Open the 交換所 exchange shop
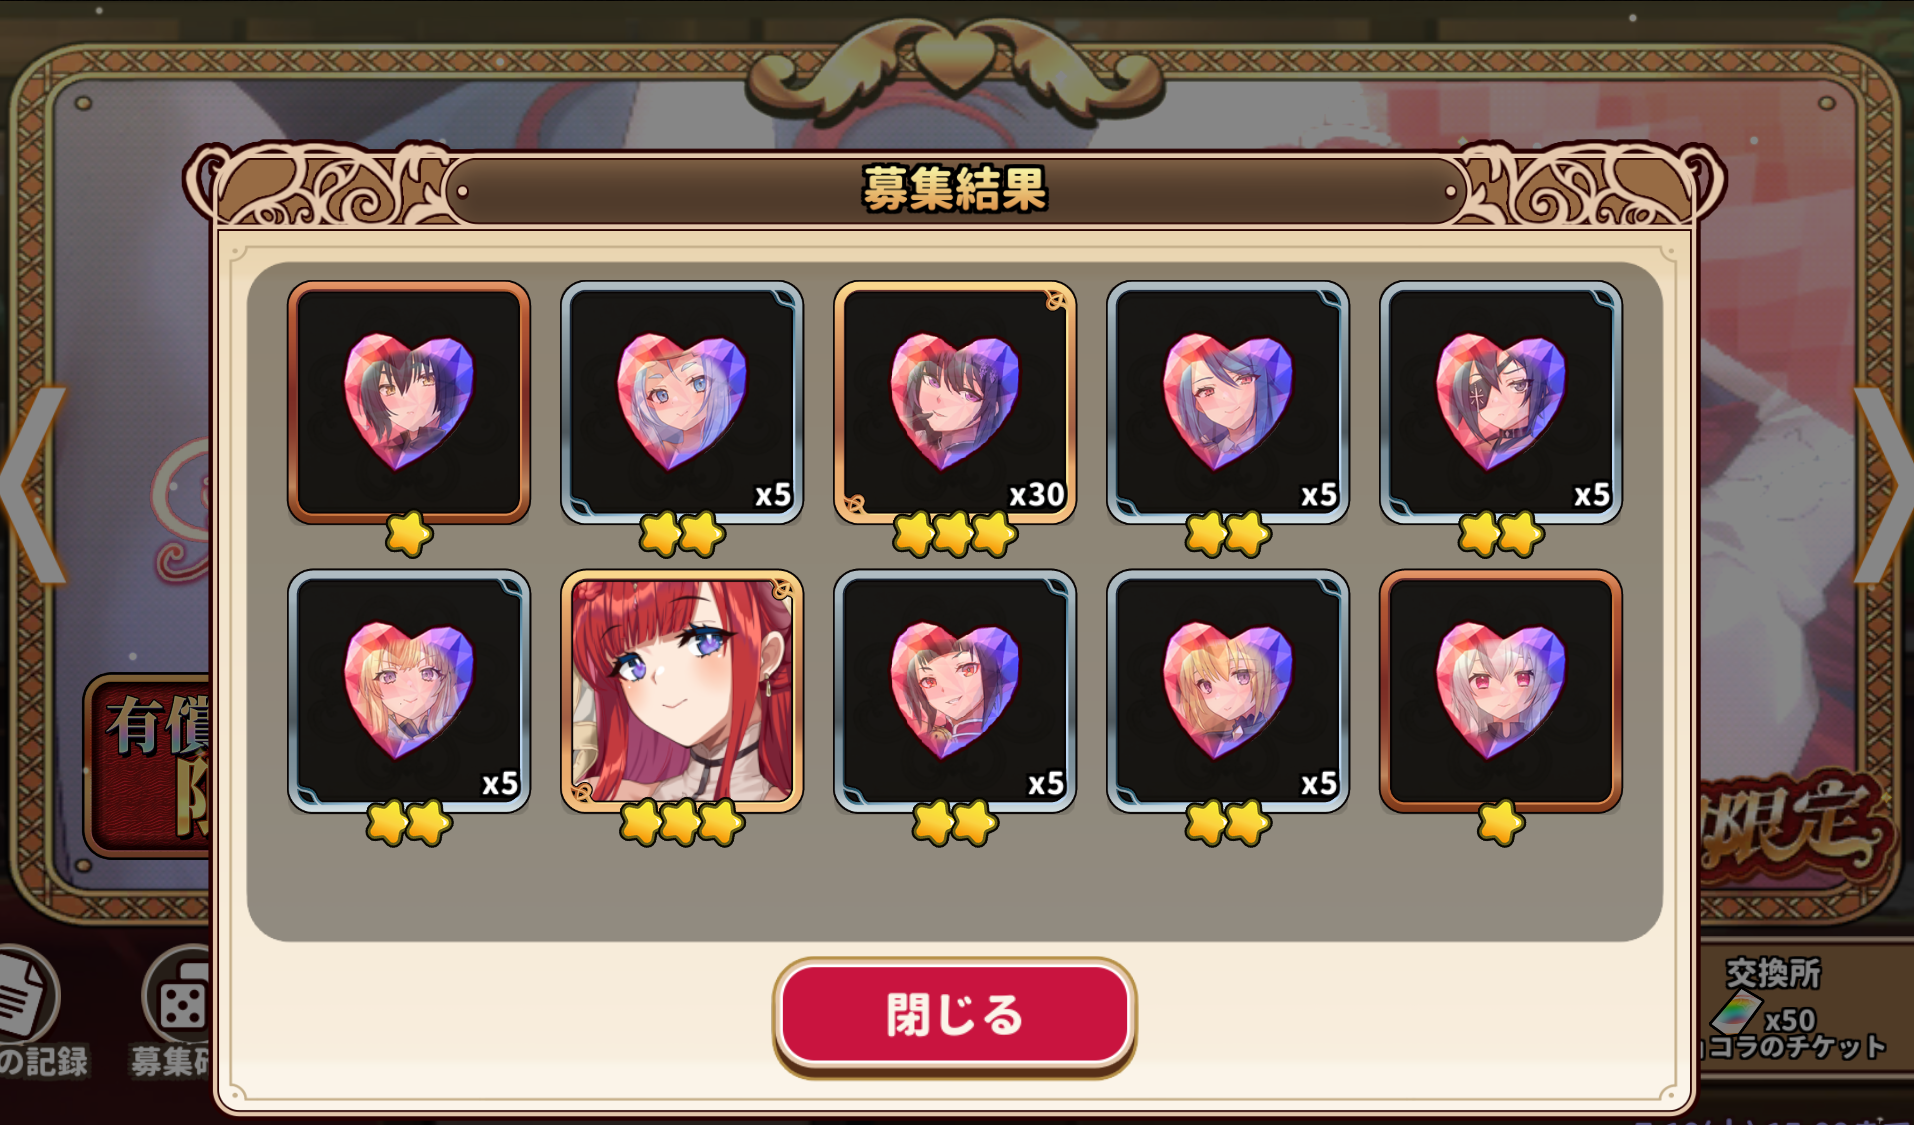This screenshot has width=1914, height=1125. (x=1773, y=973)
